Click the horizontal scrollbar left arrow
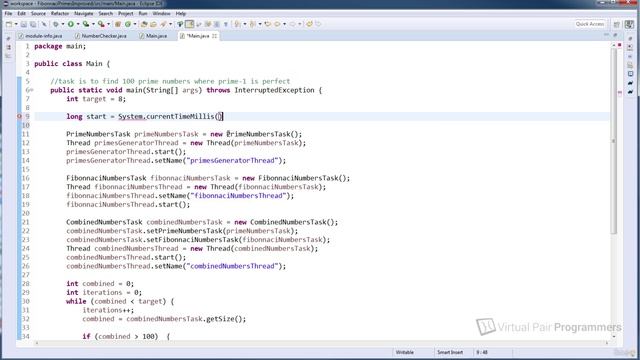 (37, 343)
